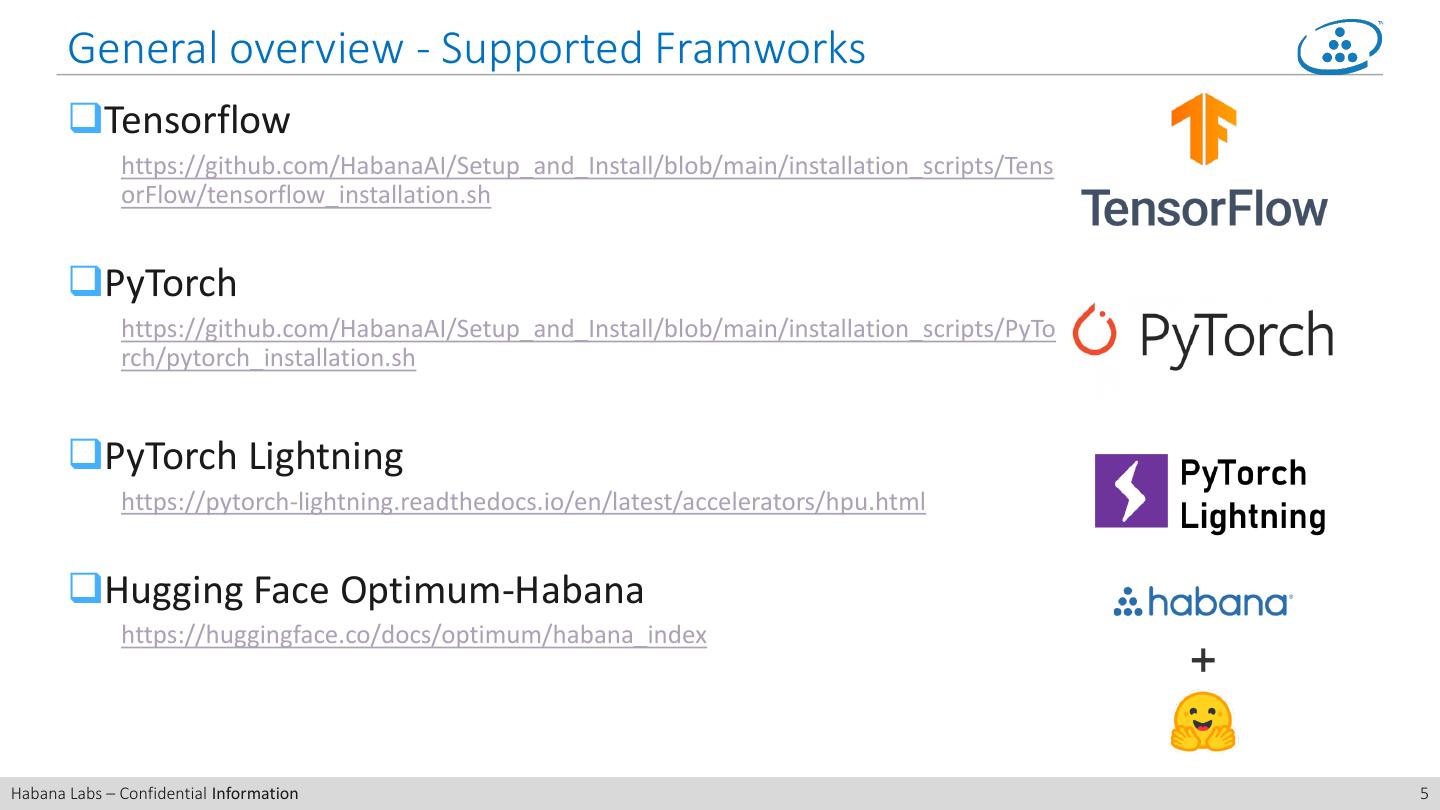1440x810 pixels.
Task: Click the plus sign between habana and emoji
Action: (1203, 660)
